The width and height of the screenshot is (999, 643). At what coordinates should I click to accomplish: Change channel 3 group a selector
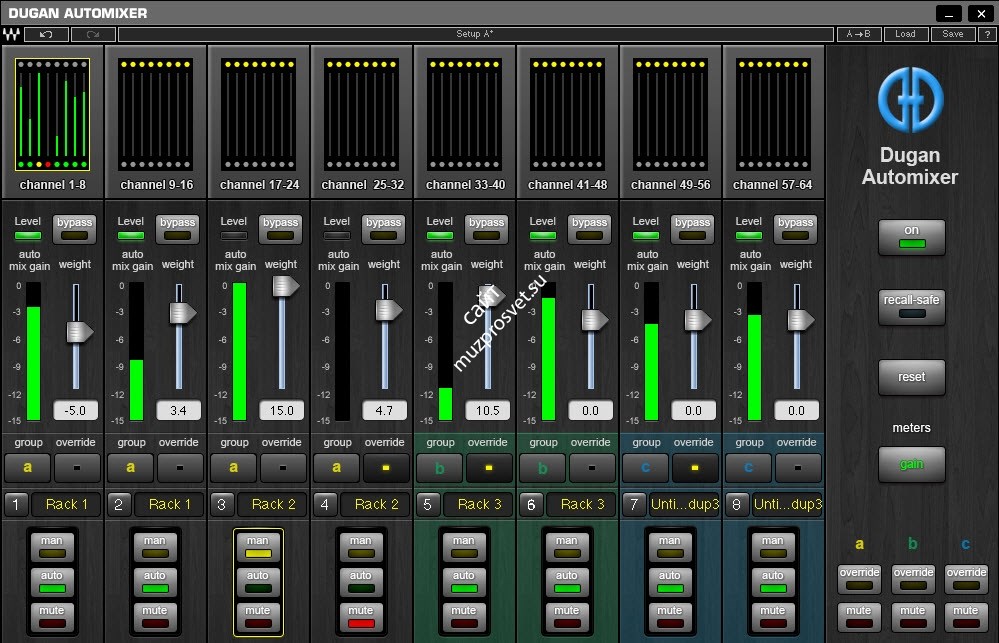[234, 468]
